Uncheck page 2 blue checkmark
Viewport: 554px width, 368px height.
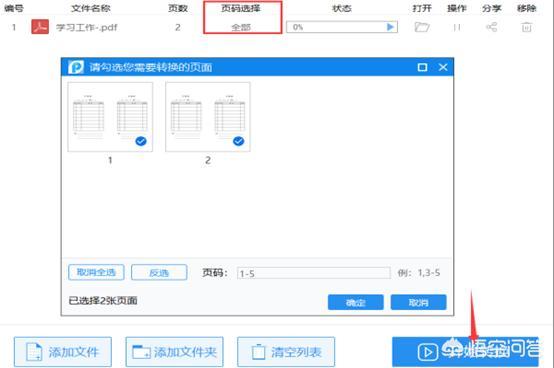(238, 141)
